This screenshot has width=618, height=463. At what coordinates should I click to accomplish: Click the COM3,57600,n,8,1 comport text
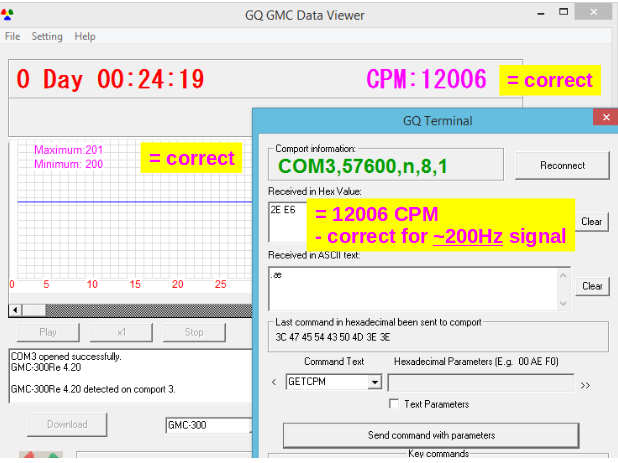363,166
